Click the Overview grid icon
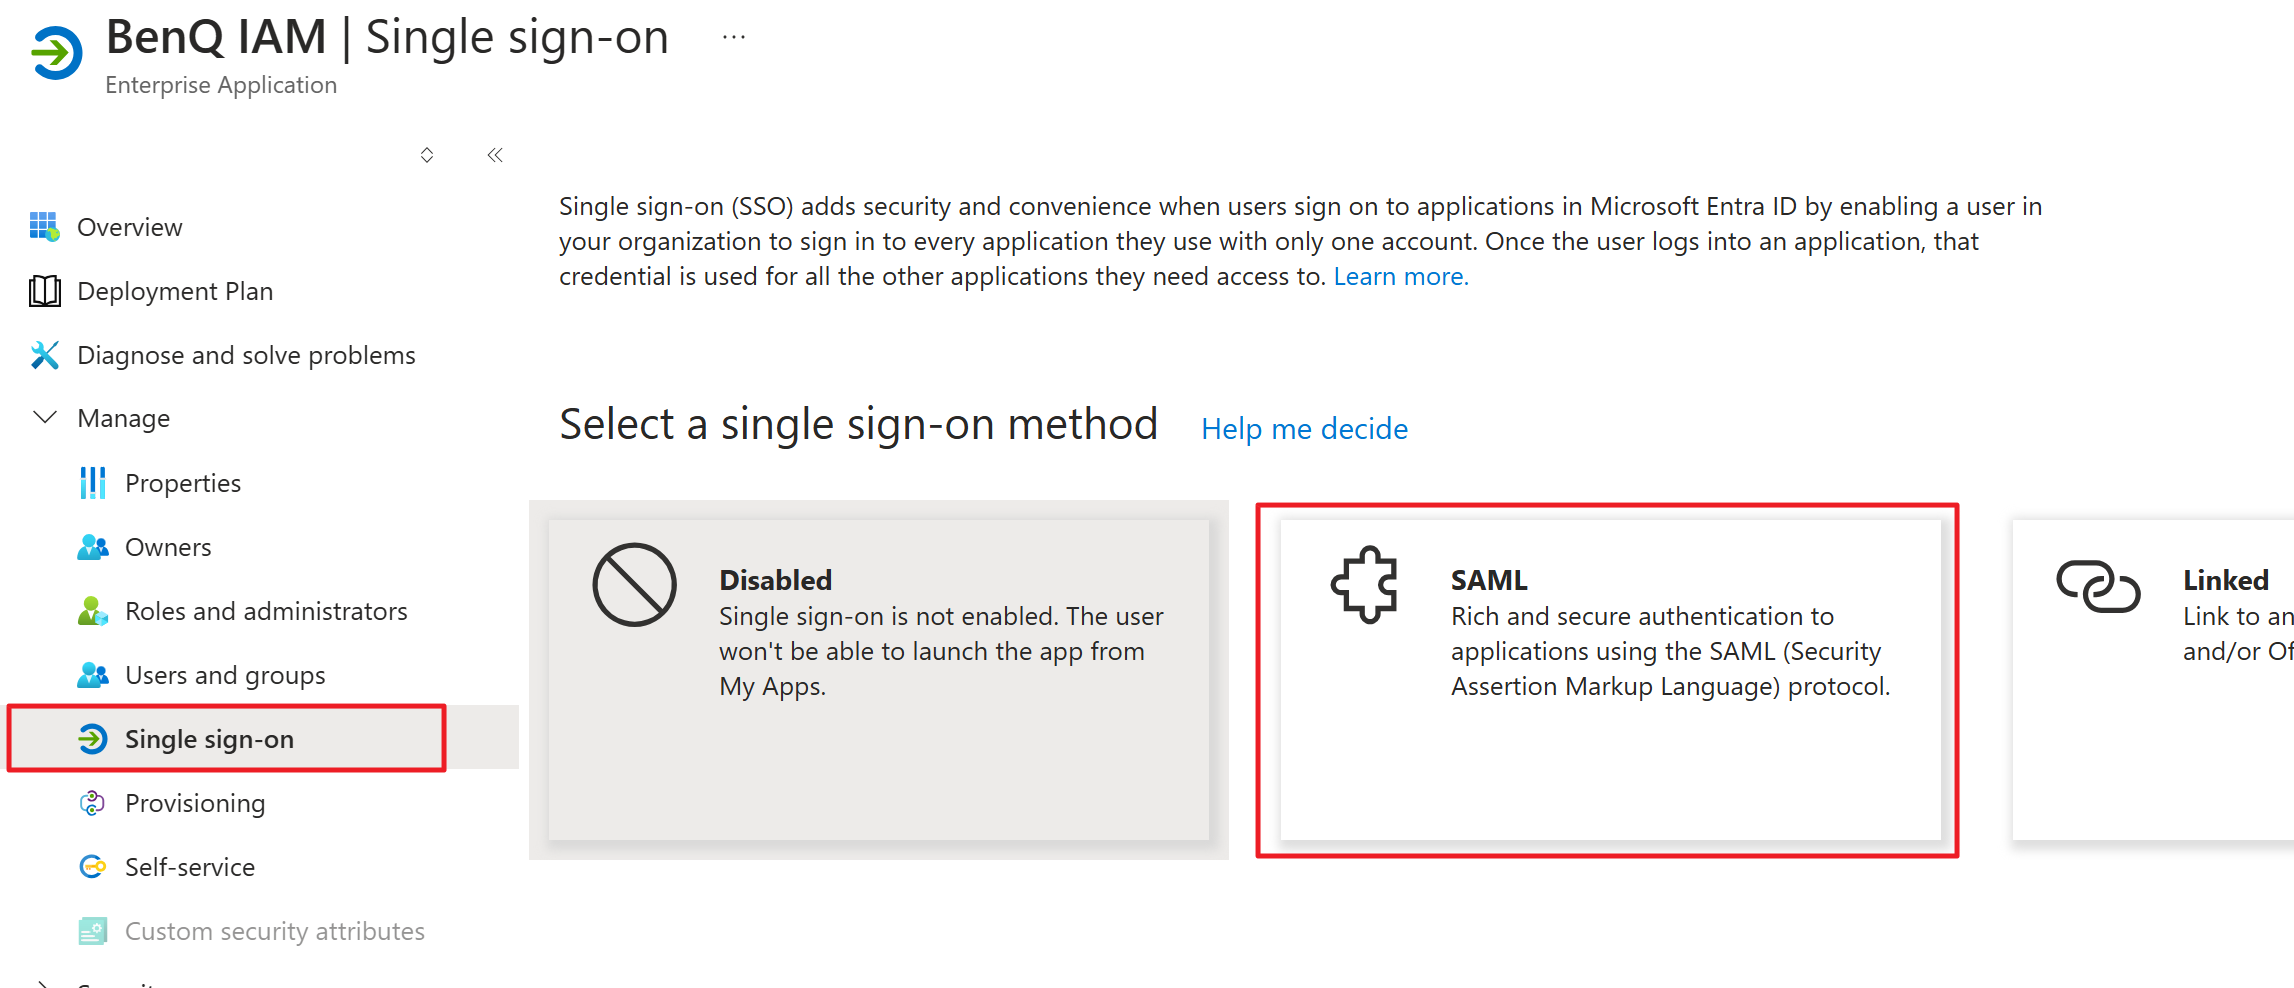The height and width of the screenshot is (988, 2294). [44, 227]
